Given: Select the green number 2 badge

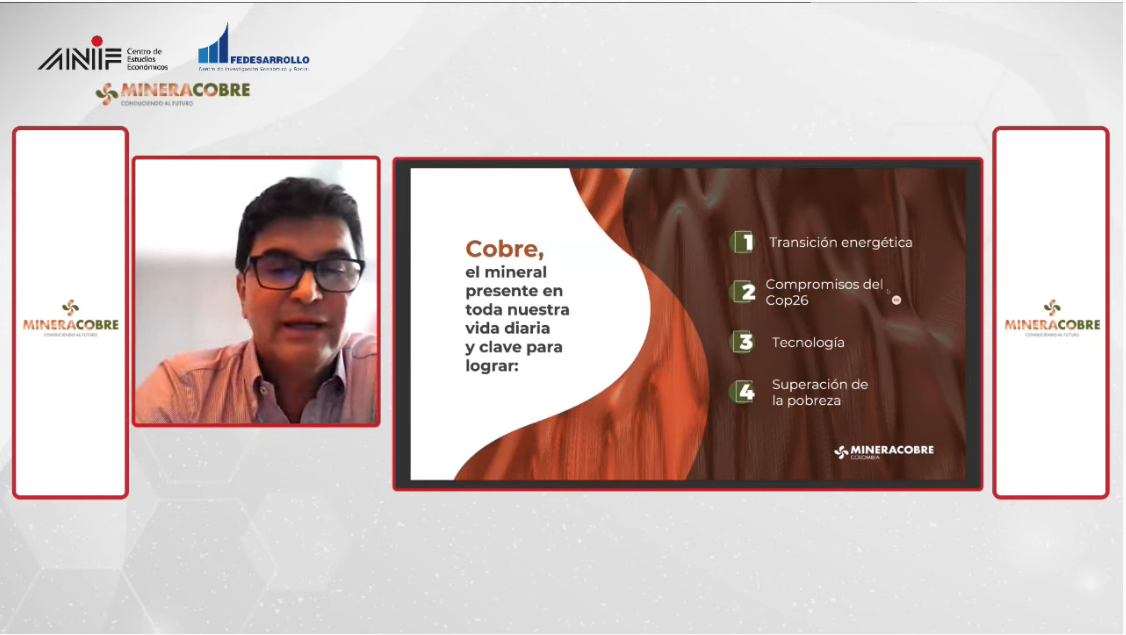Looking at the screenshot, I should click(x=744, y=292).
